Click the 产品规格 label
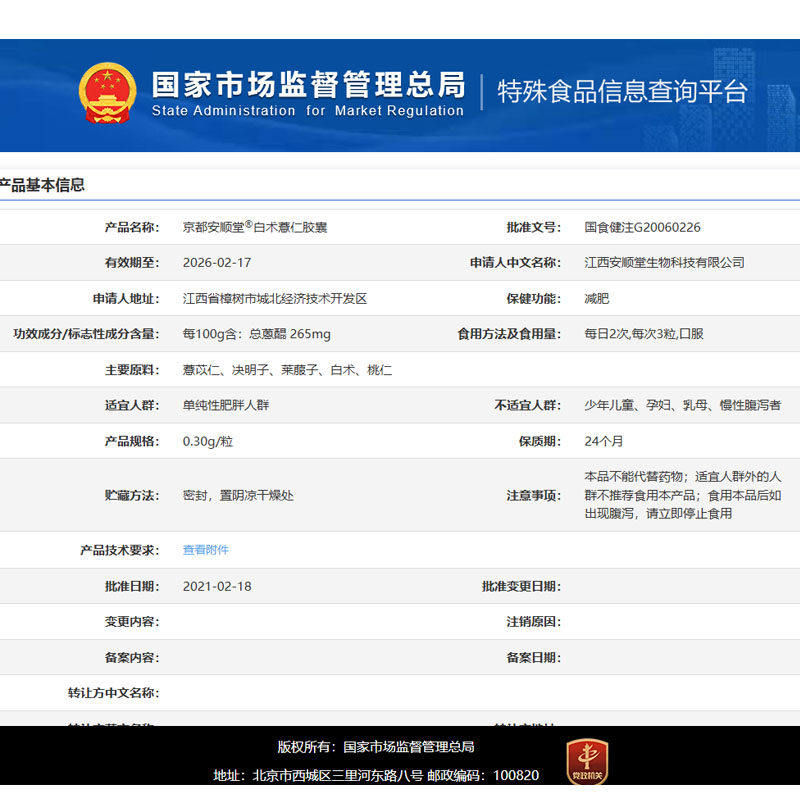The height and width of the screenshot is (800, 800). pyautogui.click(x=132, y=441)
